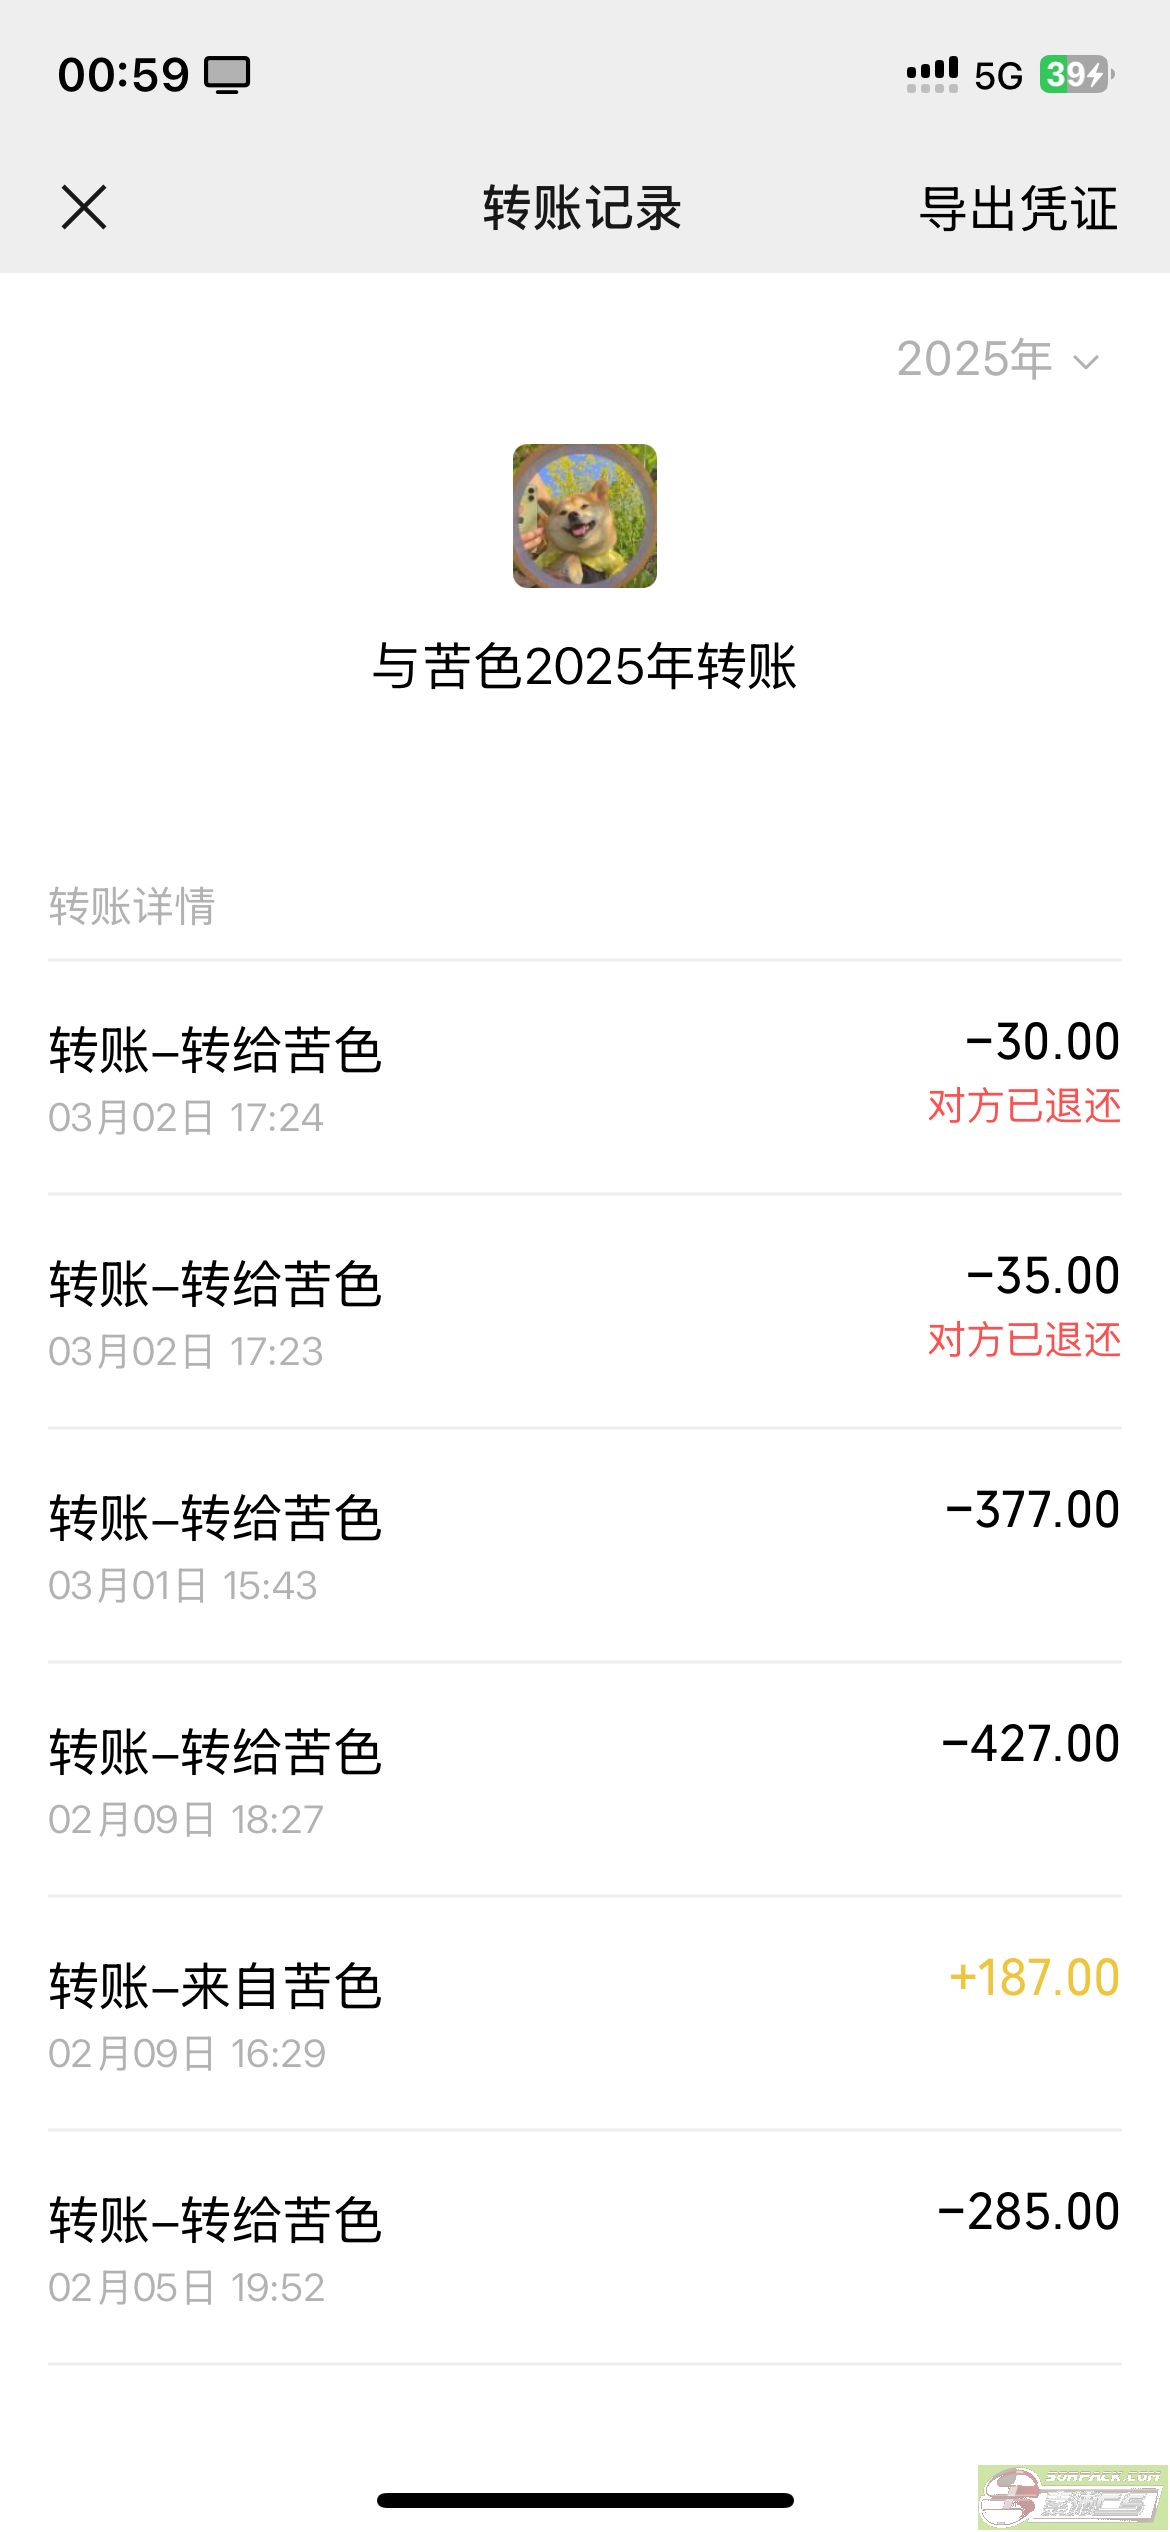Tap the 5G signal indicator

coord(998,76)
